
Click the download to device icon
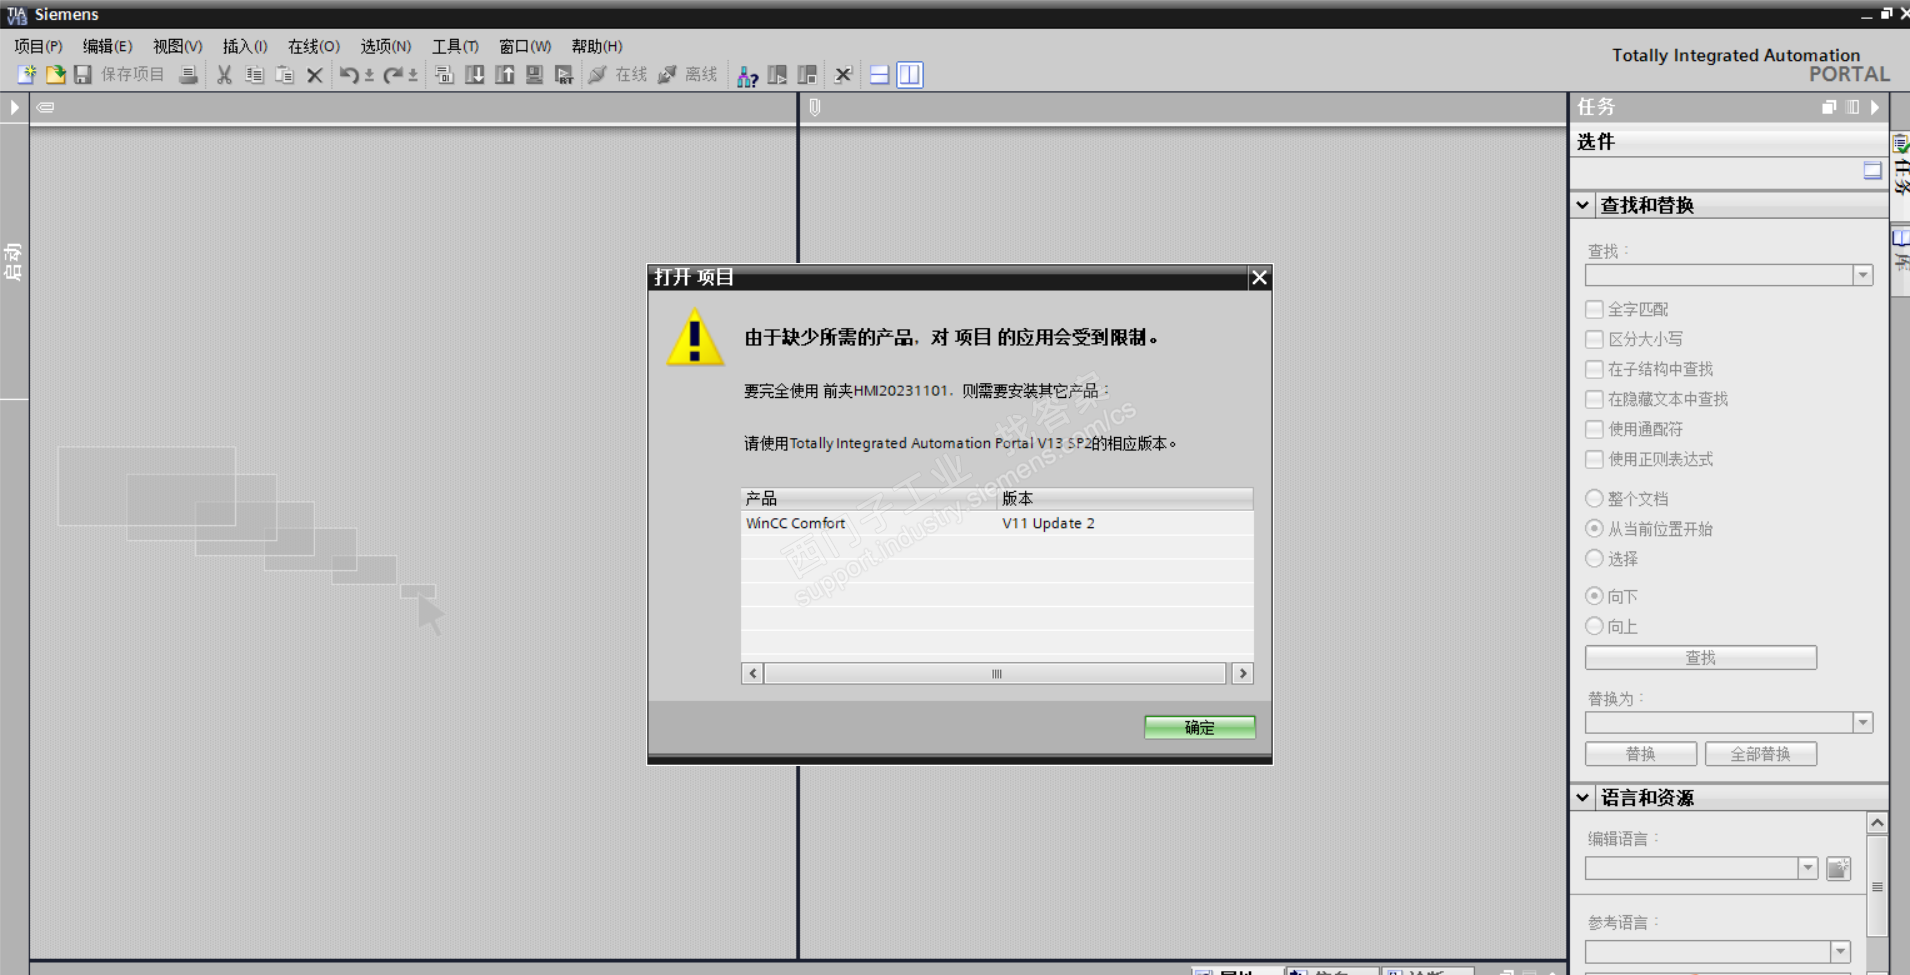(475, 75)
